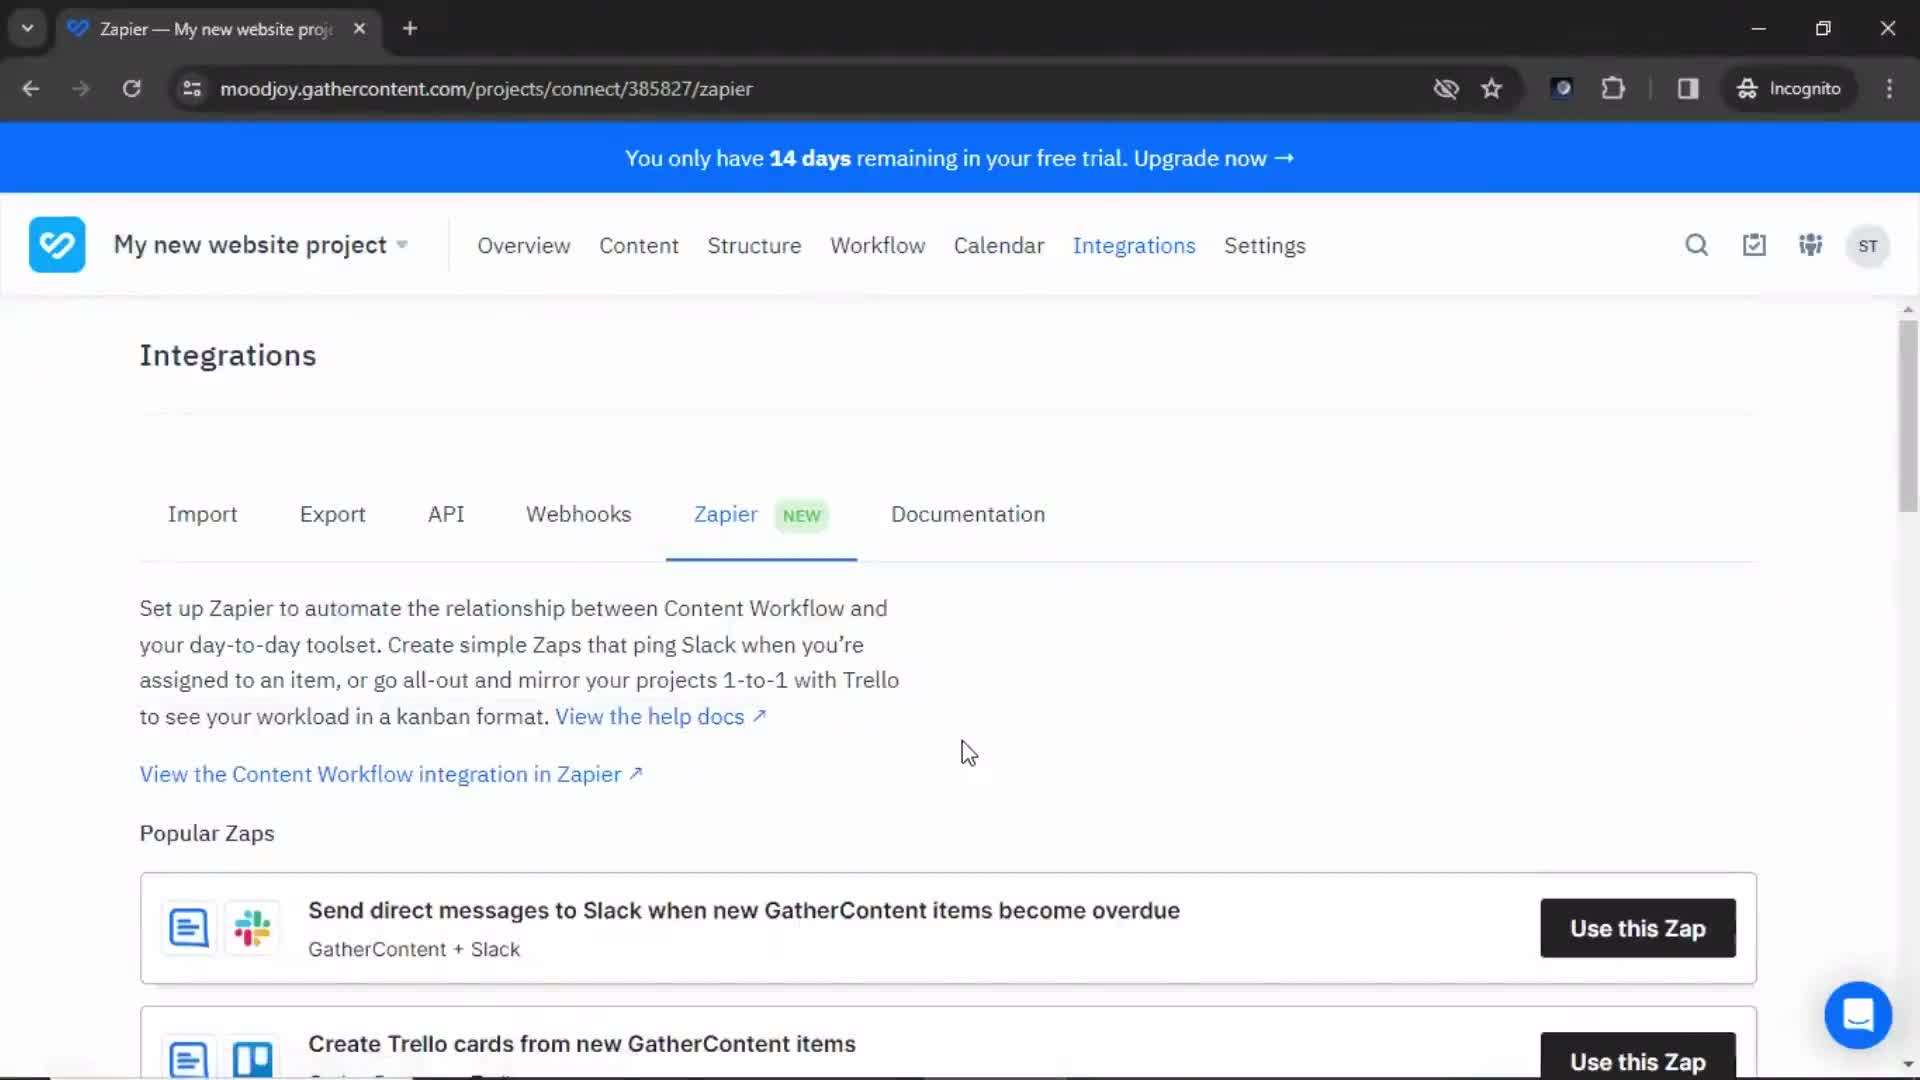The image size is (1920, 1080).
Task: Click the Trello logo icon
Action: pyautogui.click(x=252, y=1058)
